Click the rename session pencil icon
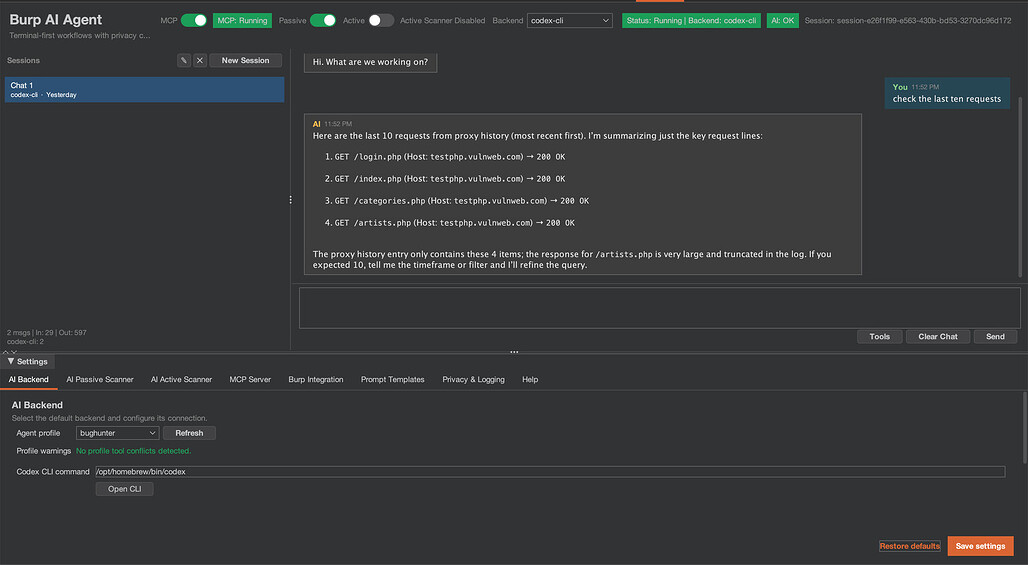Screen dimensions: 1028x565 (x=184, y=60)
